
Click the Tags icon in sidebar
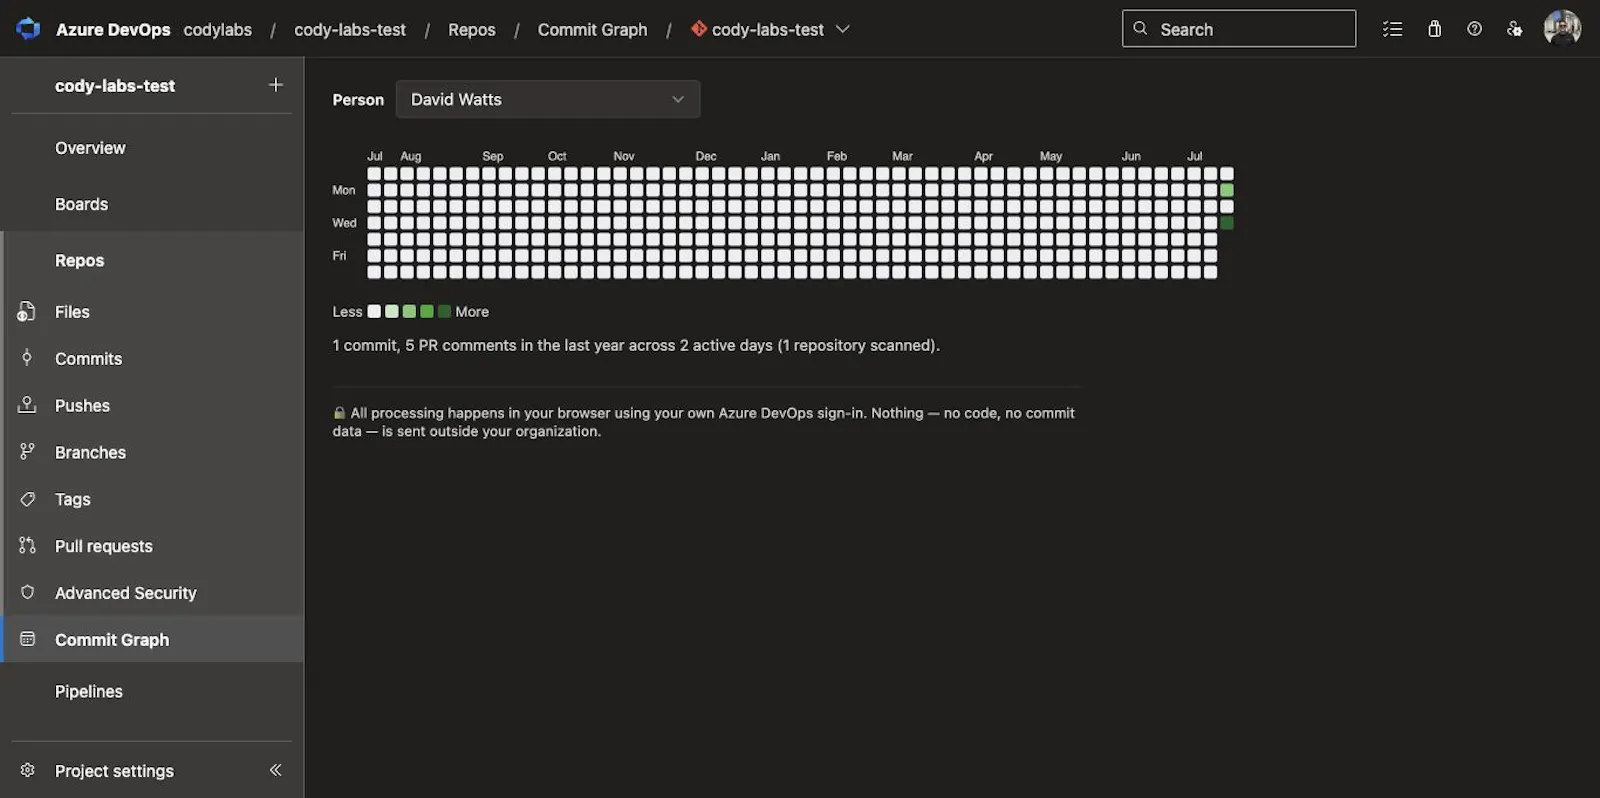[27, 499]
